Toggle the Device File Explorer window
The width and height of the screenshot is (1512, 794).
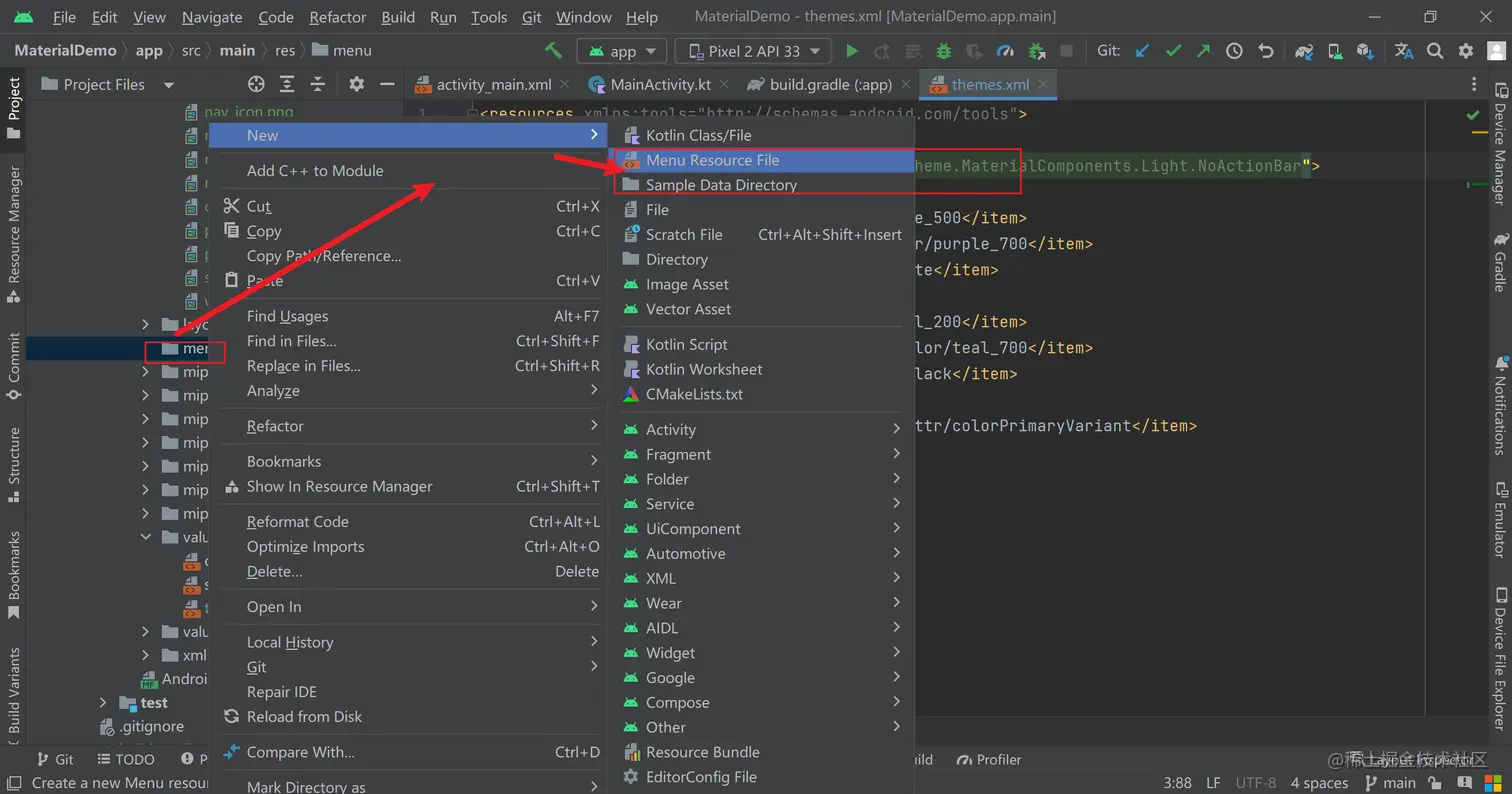coord(1500,657)
